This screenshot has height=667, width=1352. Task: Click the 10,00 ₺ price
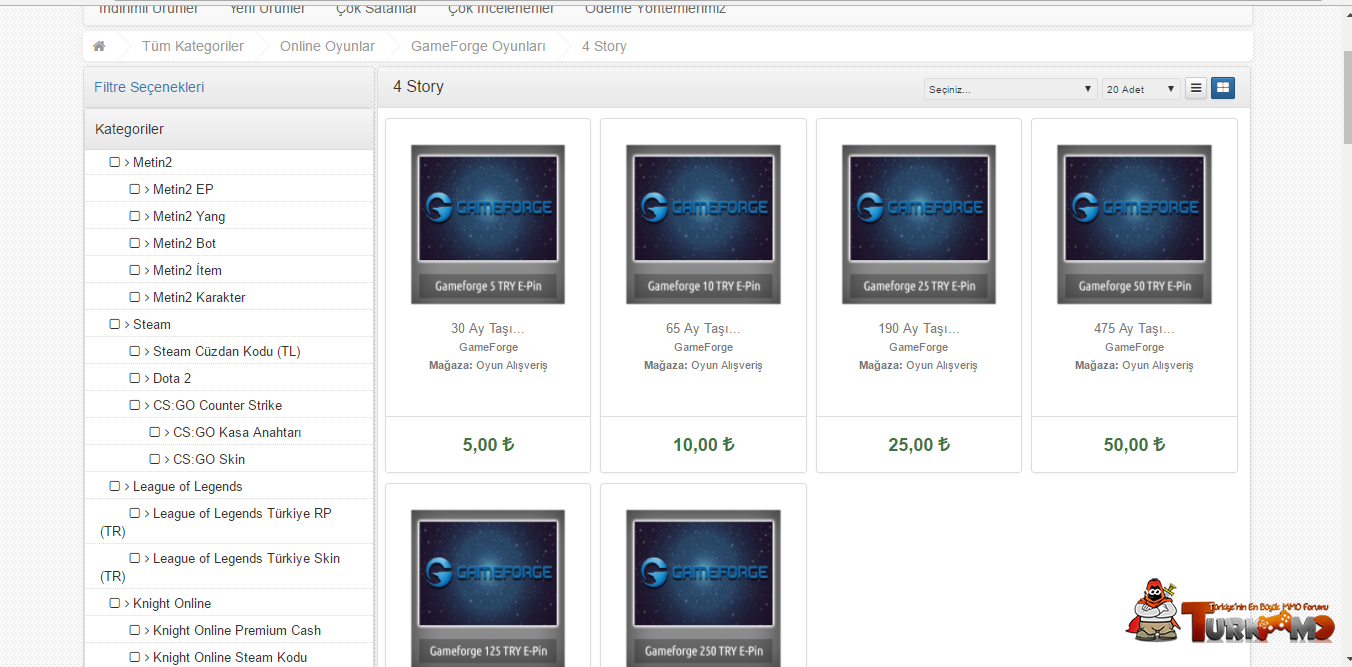(703, 445)
